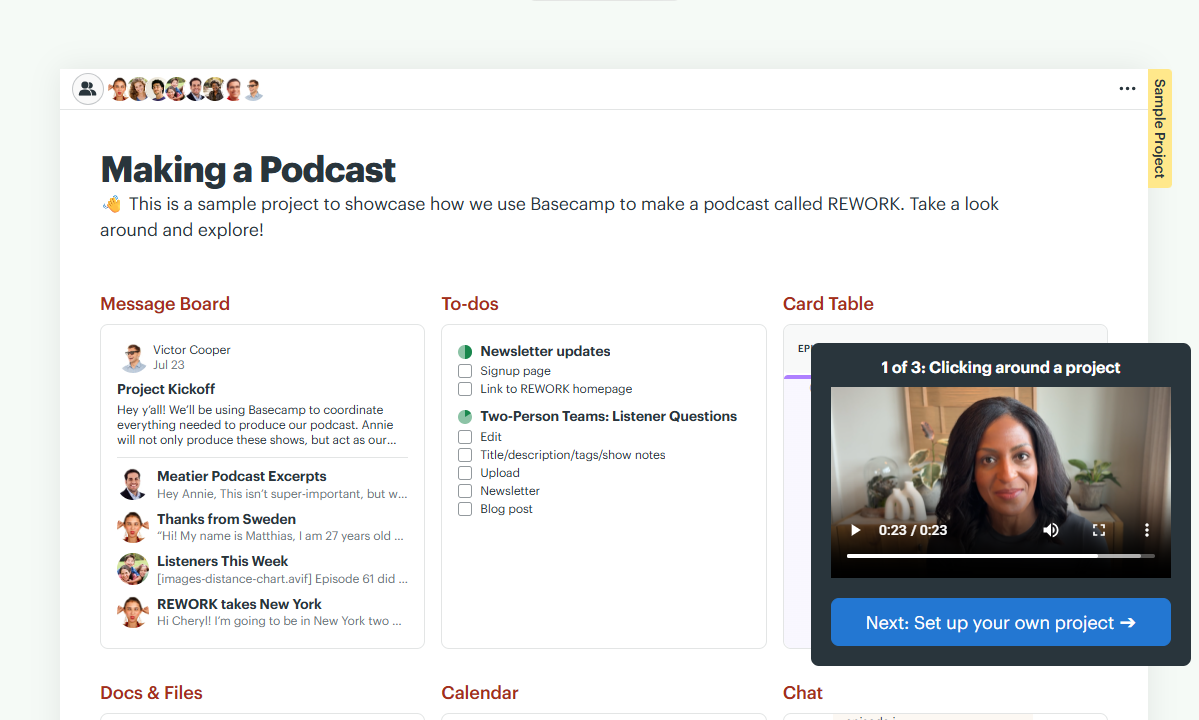Check the Title/description/tags/show notes to-do
Image resolution: width=1199 pixels, height=720 pixels.
(465, 455)
